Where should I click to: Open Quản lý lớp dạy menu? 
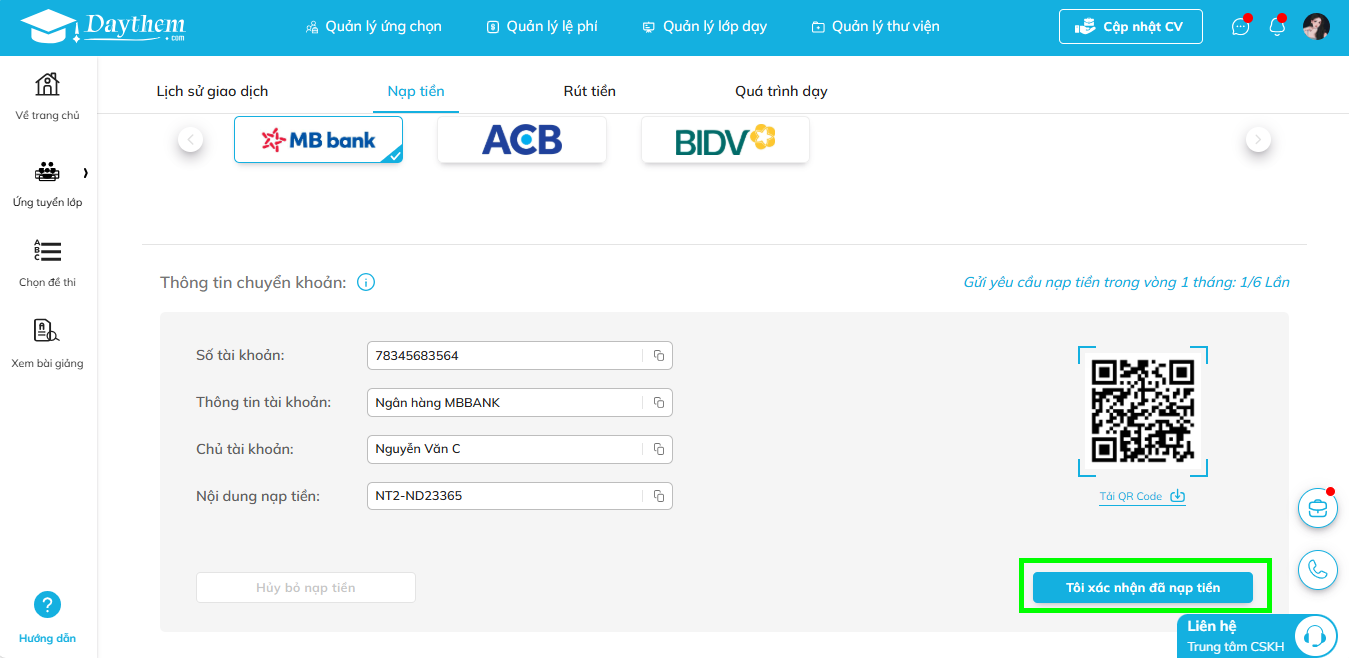(x=704, y=27)
